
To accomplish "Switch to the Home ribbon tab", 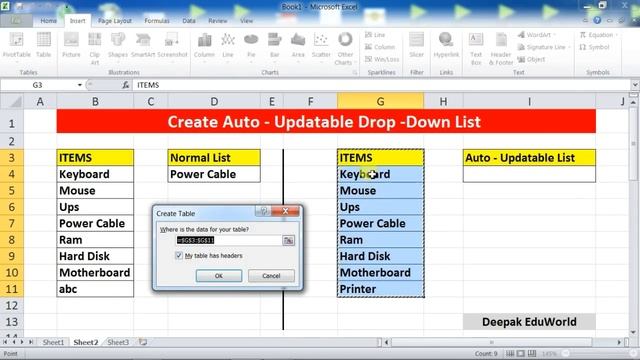I will pyautogui.click(x=49, y=21).
